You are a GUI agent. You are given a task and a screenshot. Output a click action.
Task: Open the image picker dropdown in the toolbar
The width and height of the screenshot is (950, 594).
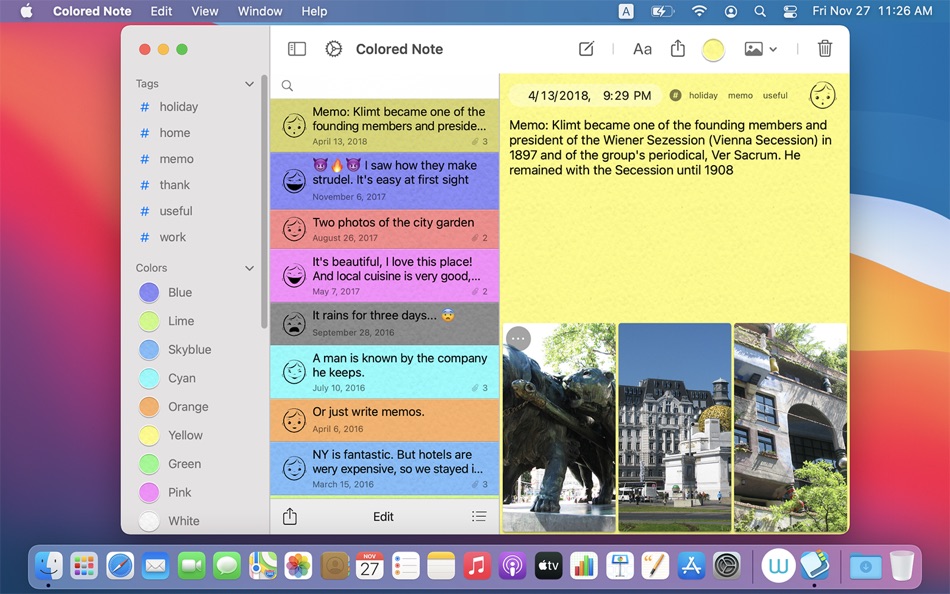(x=763, y=48)
